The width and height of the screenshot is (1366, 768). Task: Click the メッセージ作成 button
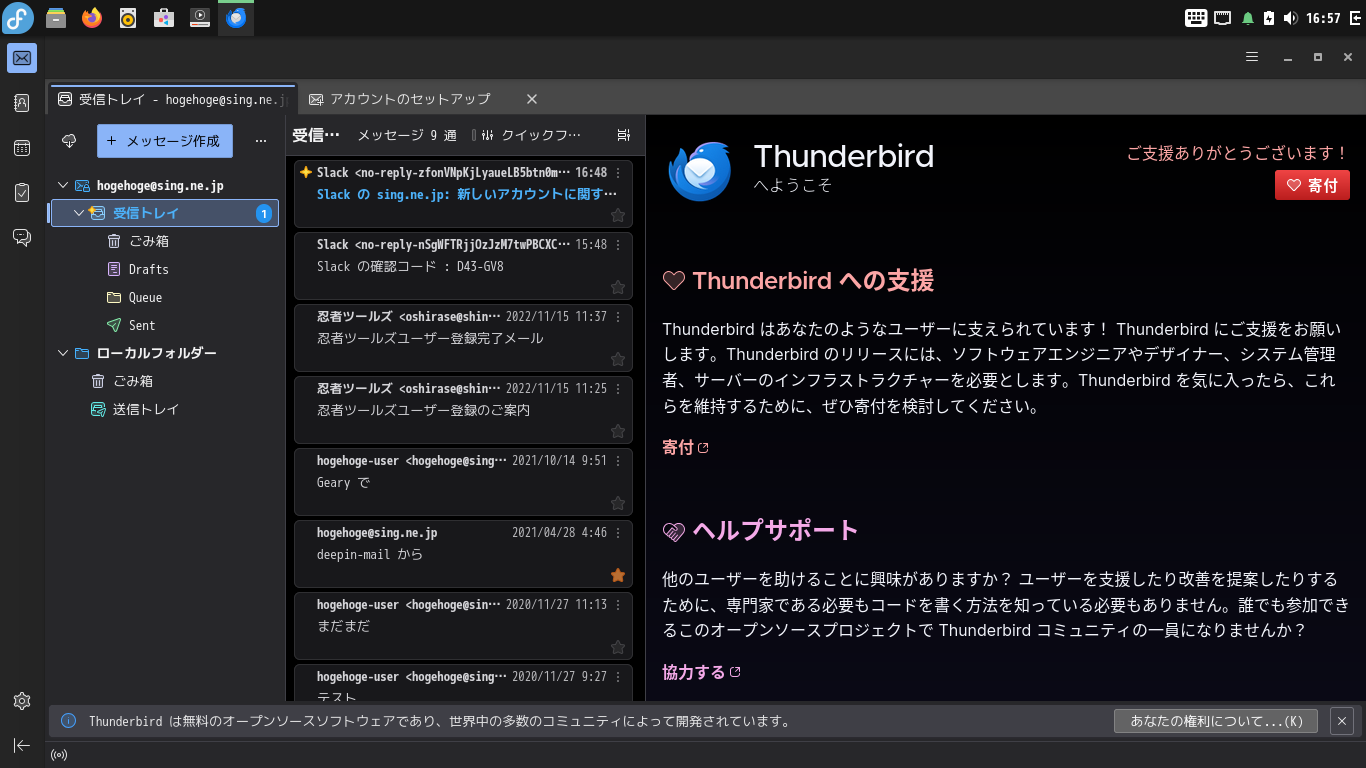tap(165, 141)
